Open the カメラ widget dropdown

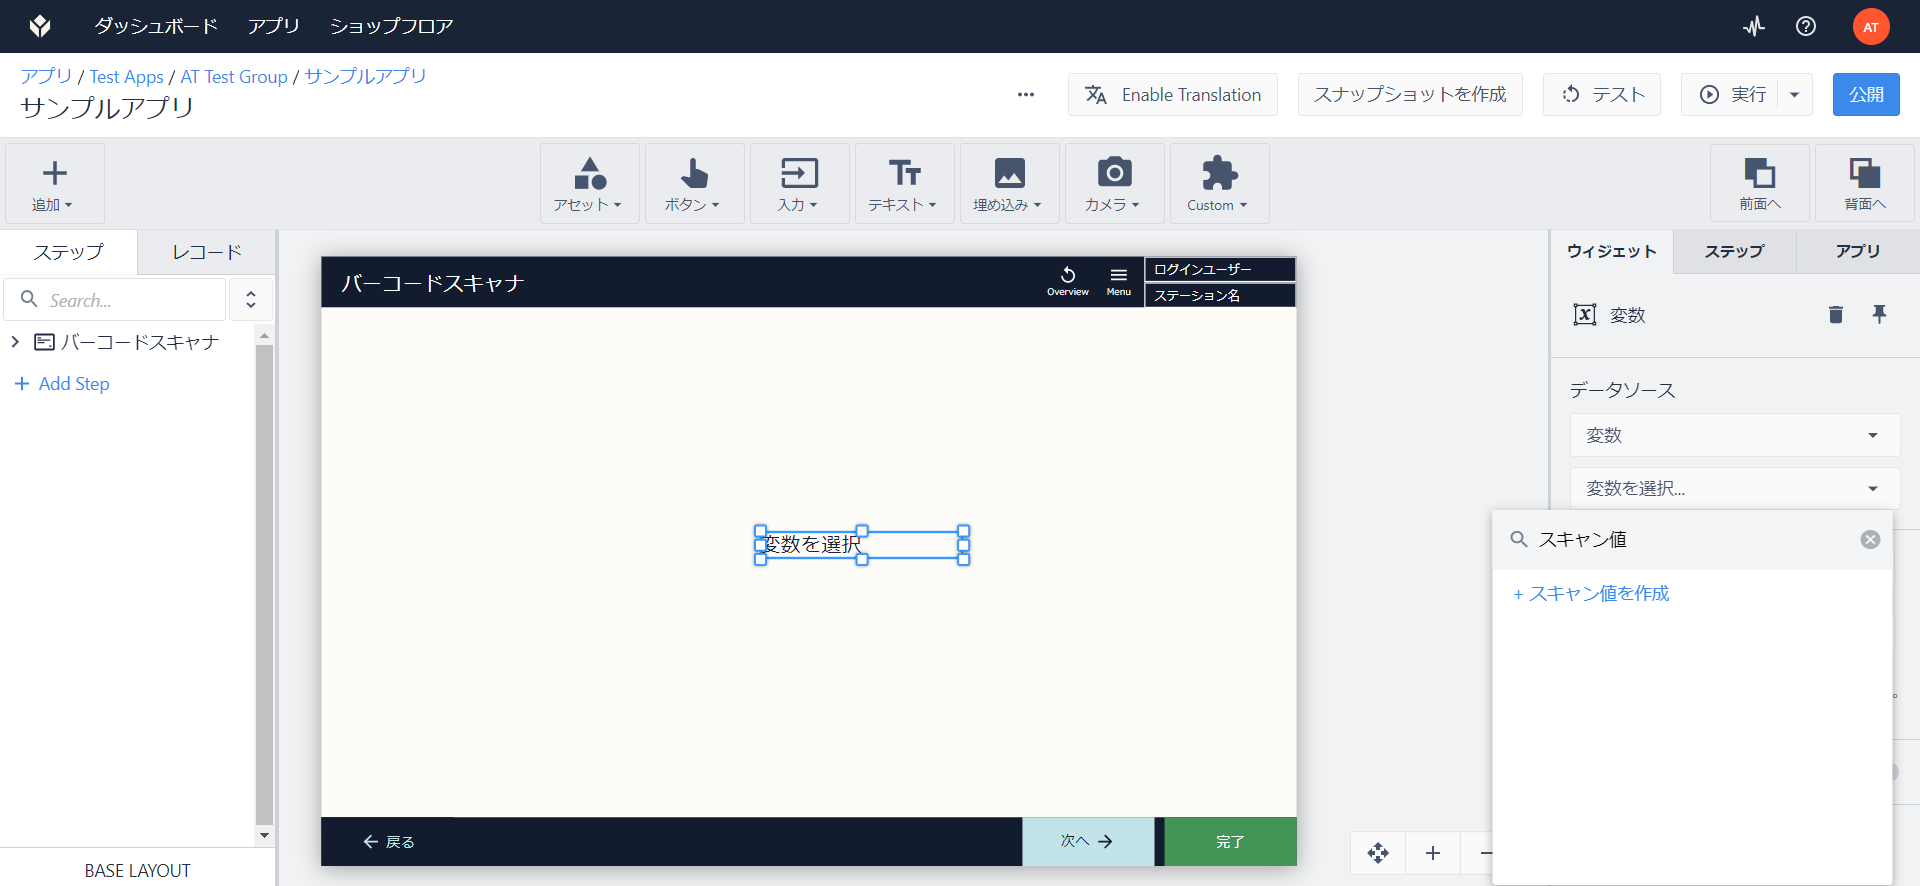pyautogui.click(x=1114, y=183)
